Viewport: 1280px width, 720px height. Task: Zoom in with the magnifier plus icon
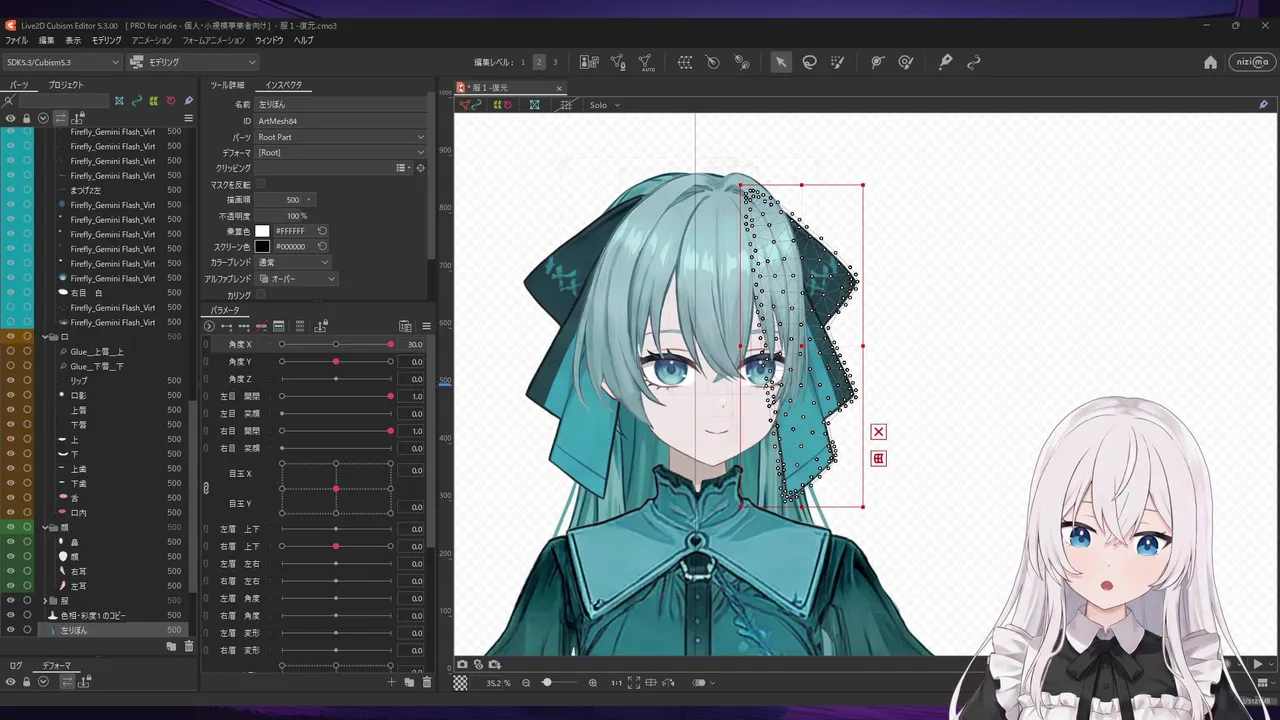592,683
